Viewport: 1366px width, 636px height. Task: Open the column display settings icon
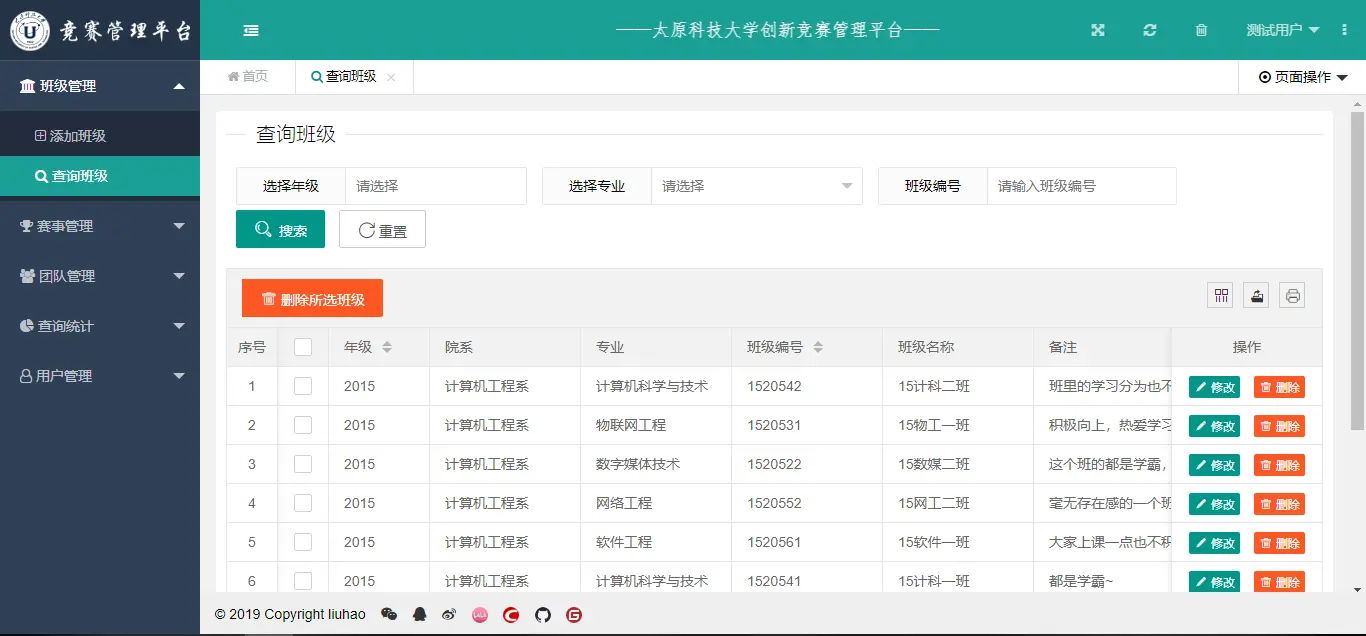pyautogui.click(x=1220, y=294)
